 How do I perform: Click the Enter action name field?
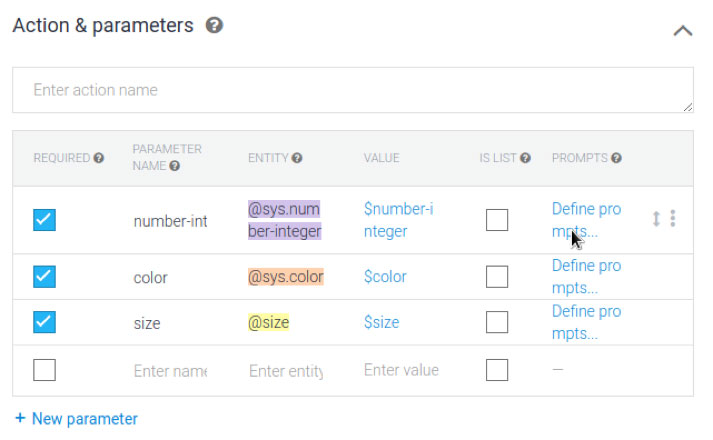pos(353,90)
